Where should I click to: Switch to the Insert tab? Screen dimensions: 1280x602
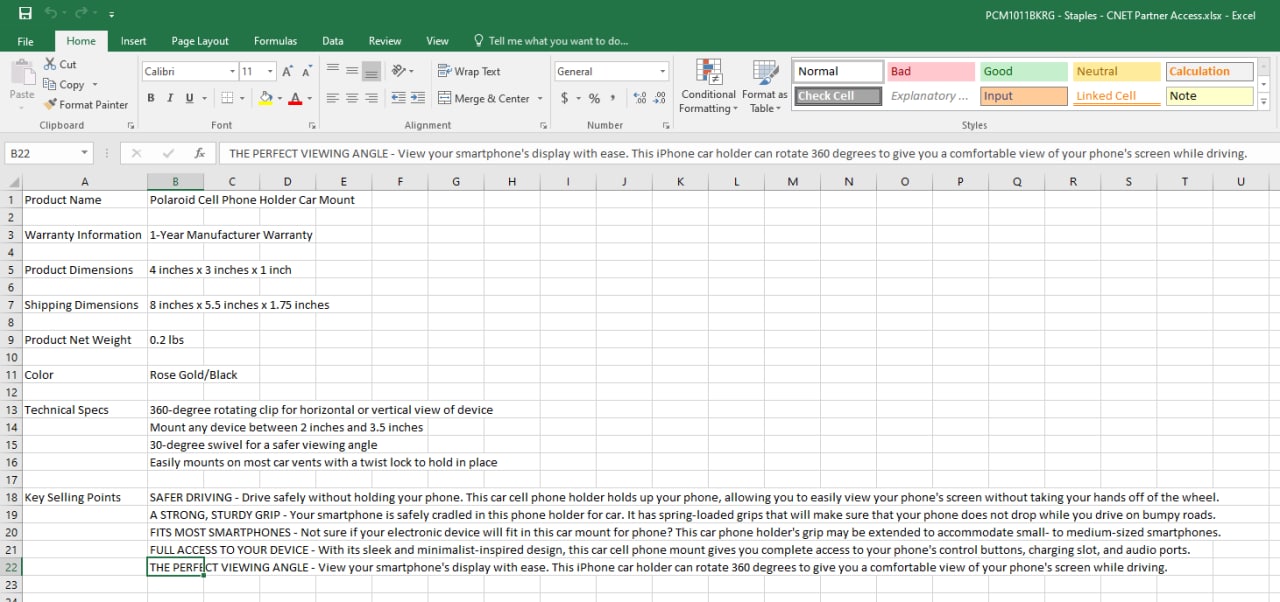pyautogui.click(x=133, y=41)
